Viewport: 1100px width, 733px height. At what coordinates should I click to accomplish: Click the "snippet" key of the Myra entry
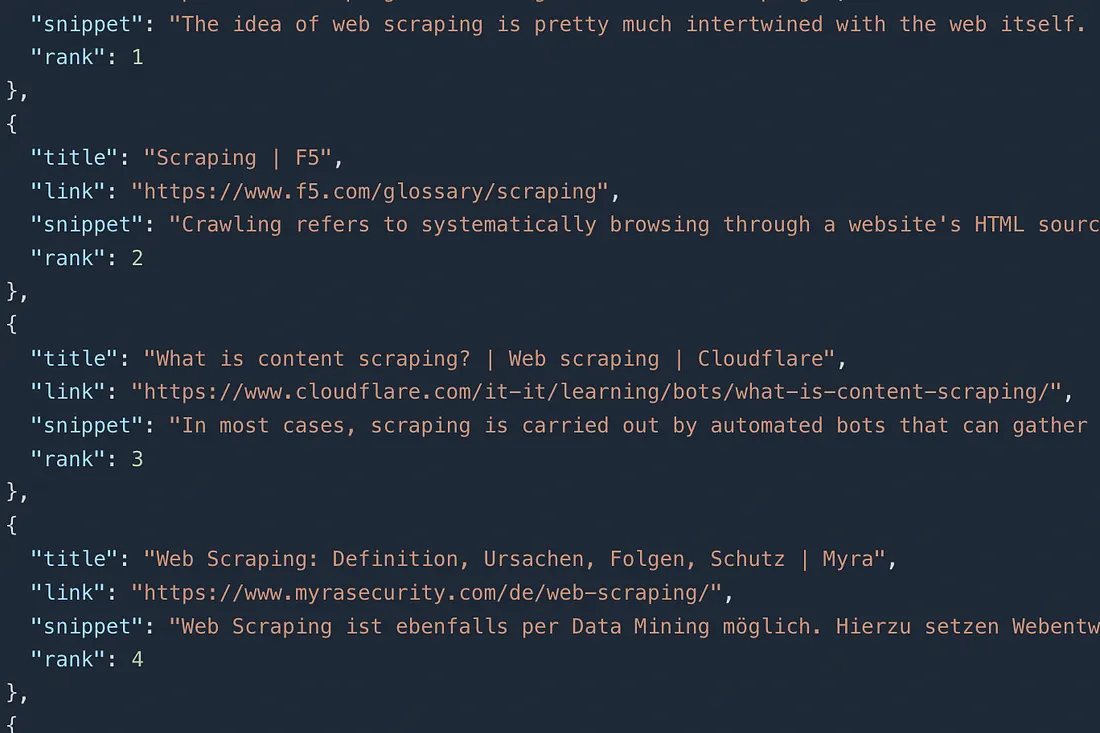click(87, 626)
